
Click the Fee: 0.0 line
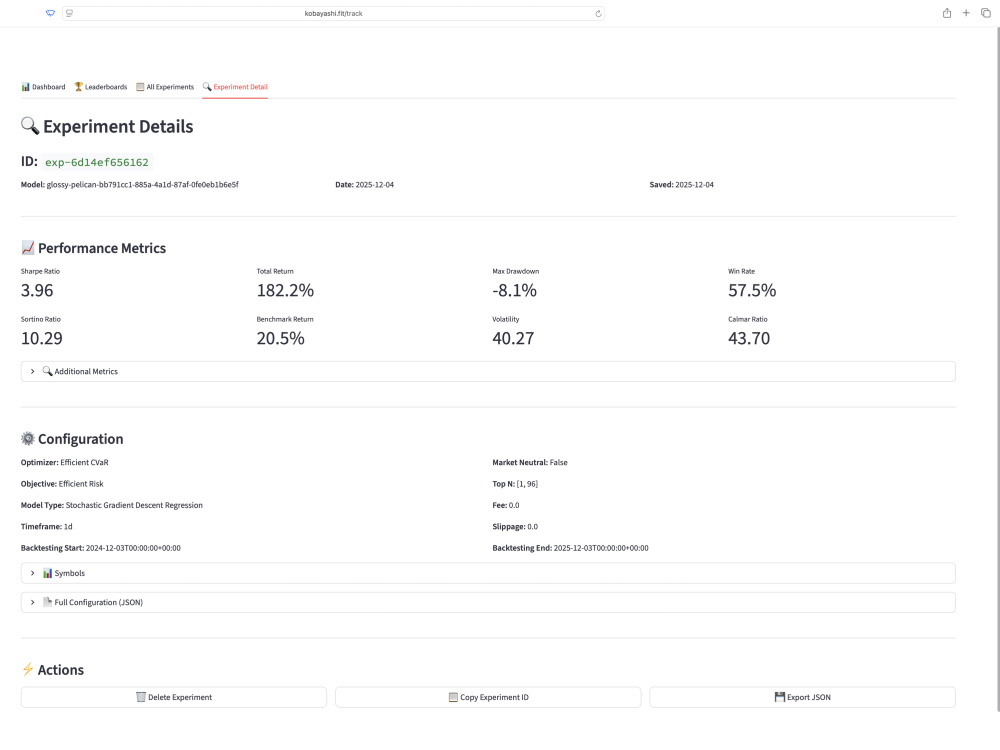pyautogui.click(x=506, y=505)
